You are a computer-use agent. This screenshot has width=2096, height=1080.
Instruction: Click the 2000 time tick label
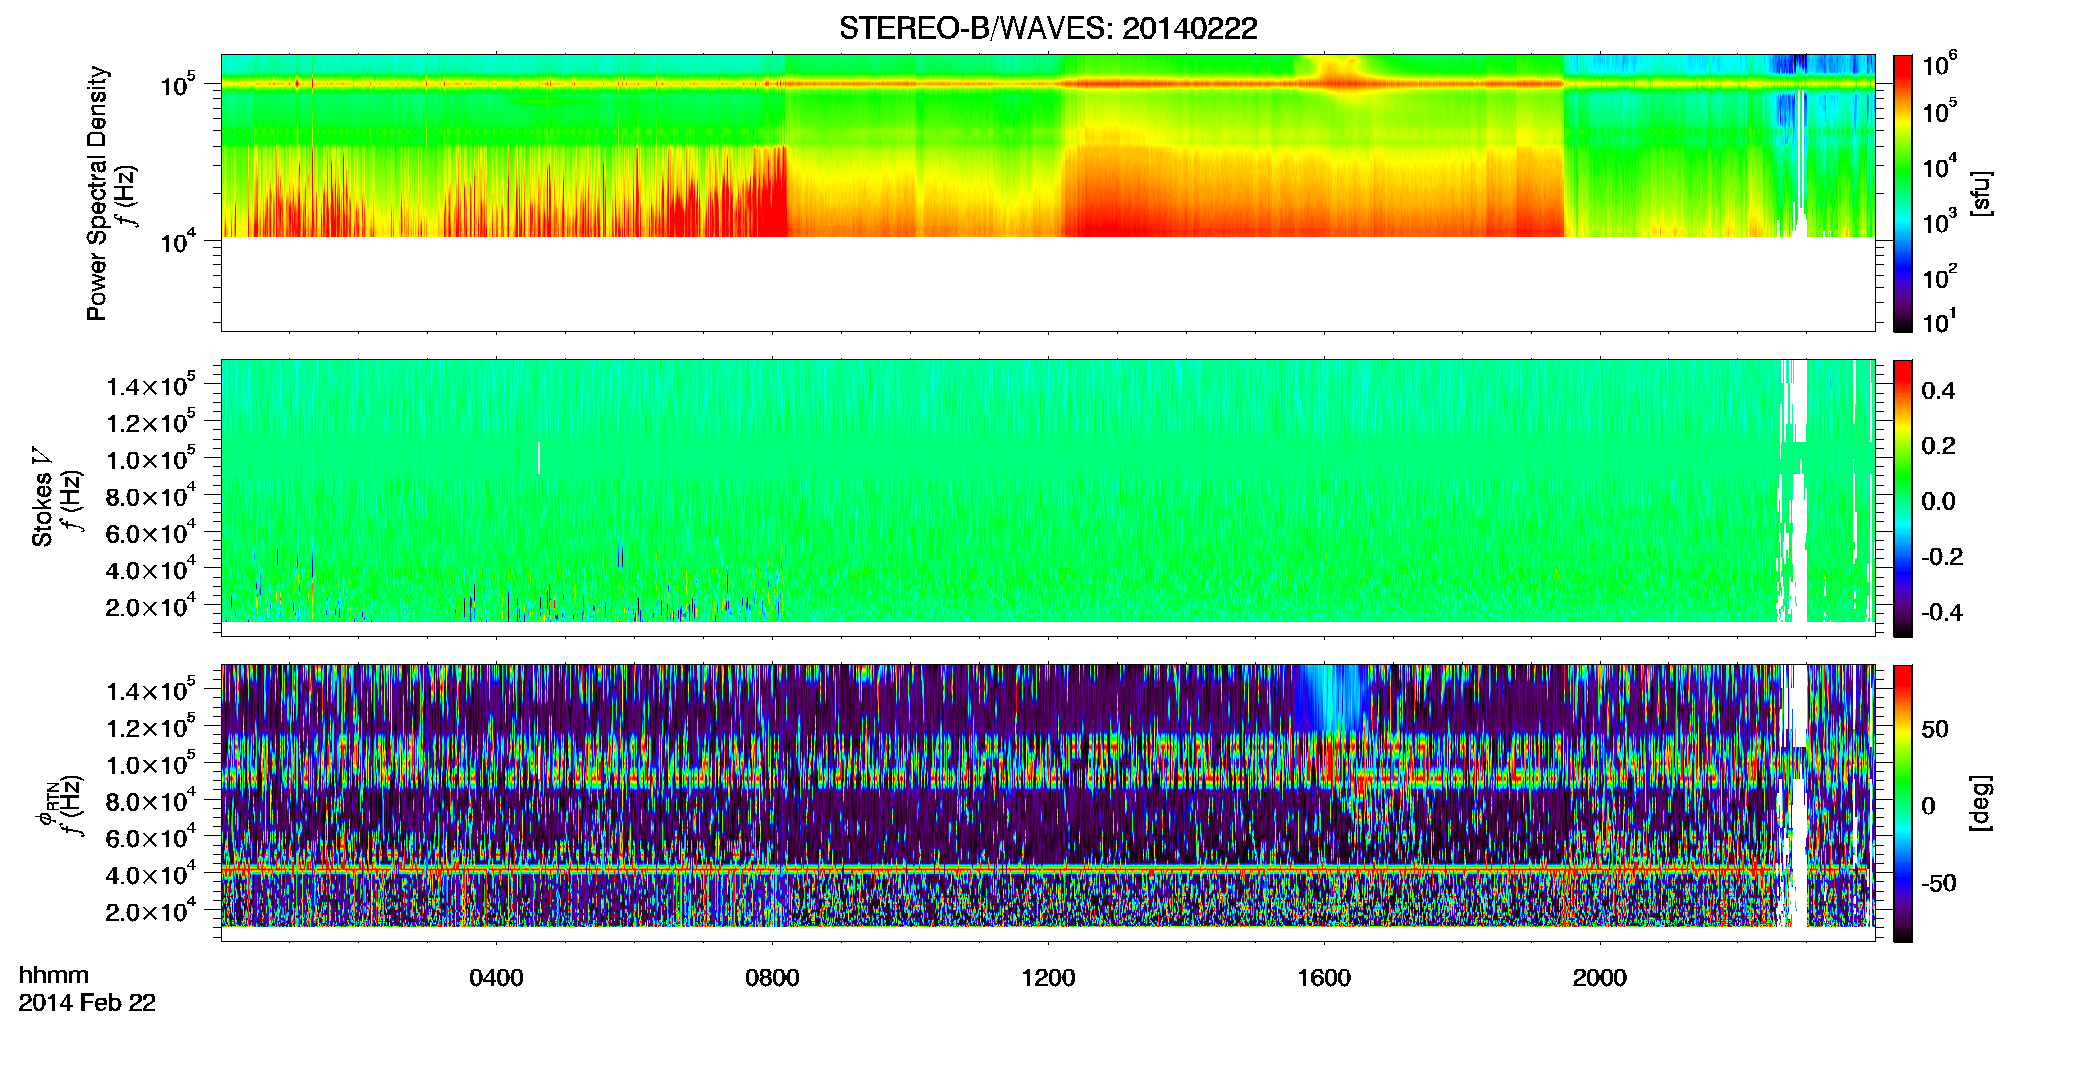1600,978
